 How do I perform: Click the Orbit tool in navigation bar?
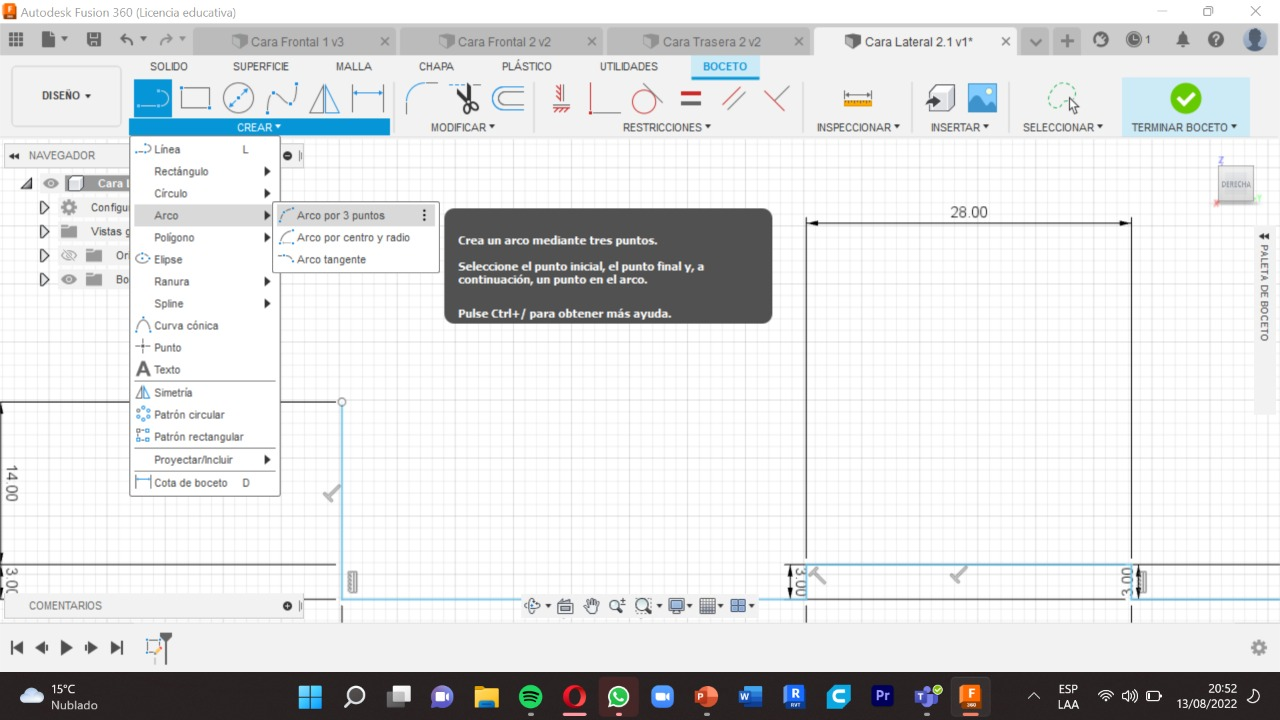tap(532, 605)
